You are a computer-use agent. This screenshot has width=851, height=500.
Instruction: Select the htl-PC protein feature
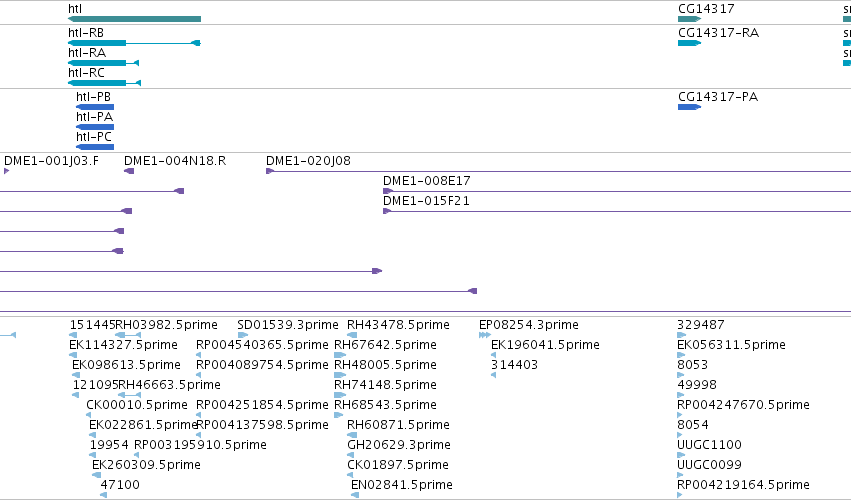pyautogui.click(x=95, y=147)
